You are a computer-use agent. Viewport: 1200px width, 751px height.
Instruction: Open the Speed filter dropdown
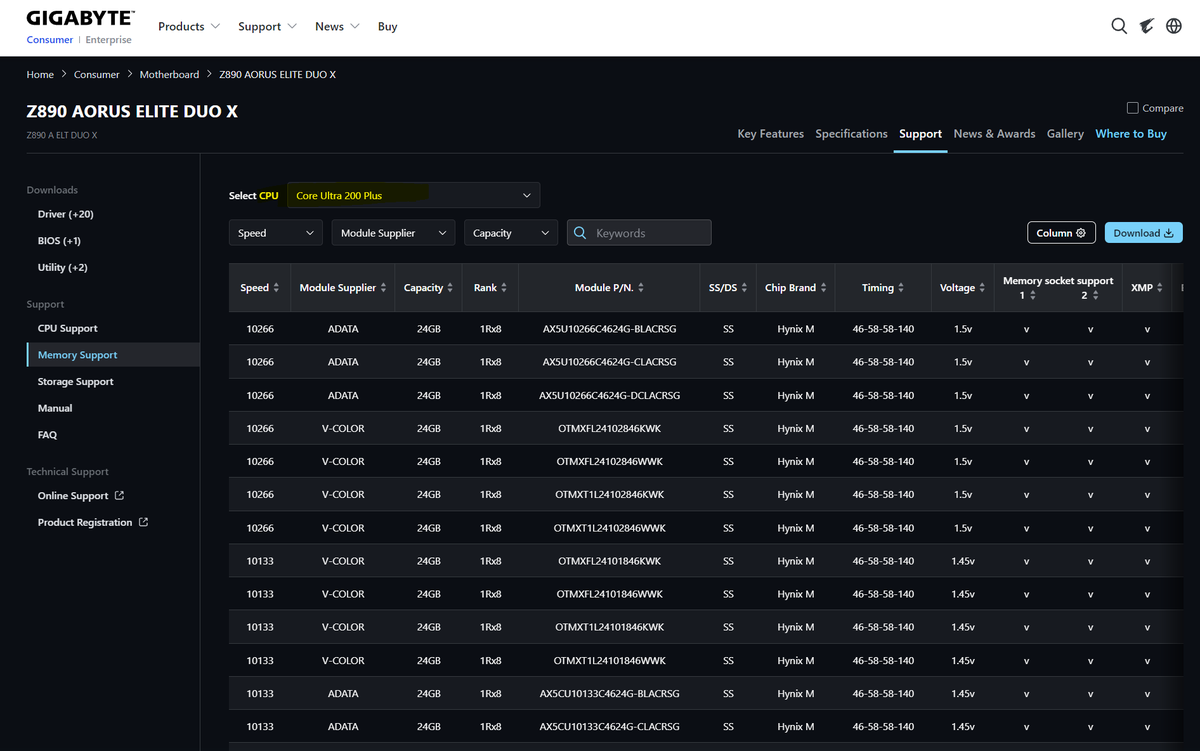(x=275, y=233)
